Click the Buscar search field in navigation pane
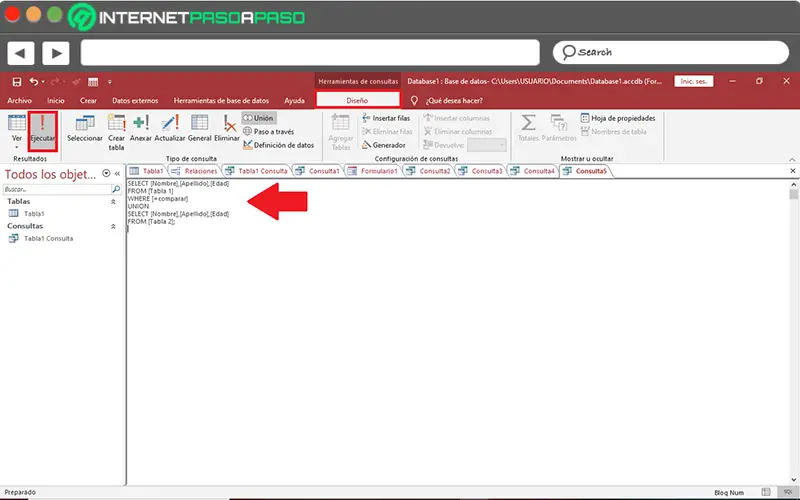800x500 pixels. 57,189
